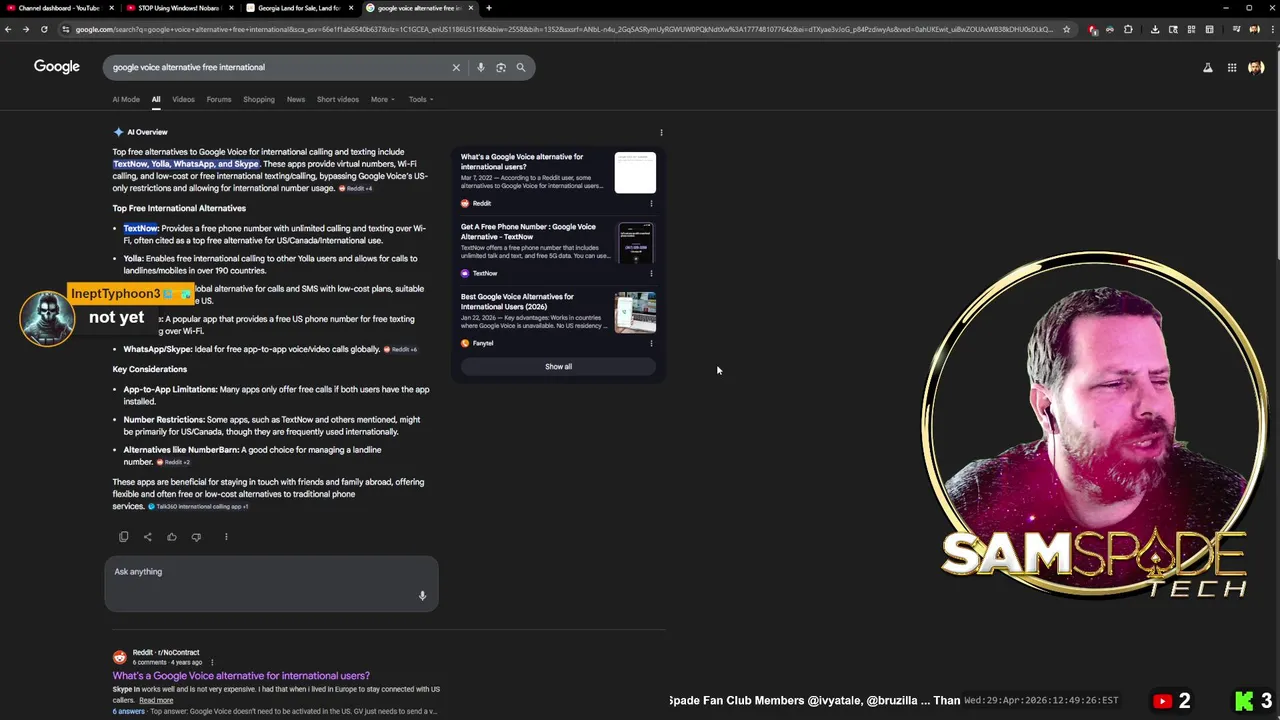Click Read more on Reddit snippet

click(x=156, y=700)
